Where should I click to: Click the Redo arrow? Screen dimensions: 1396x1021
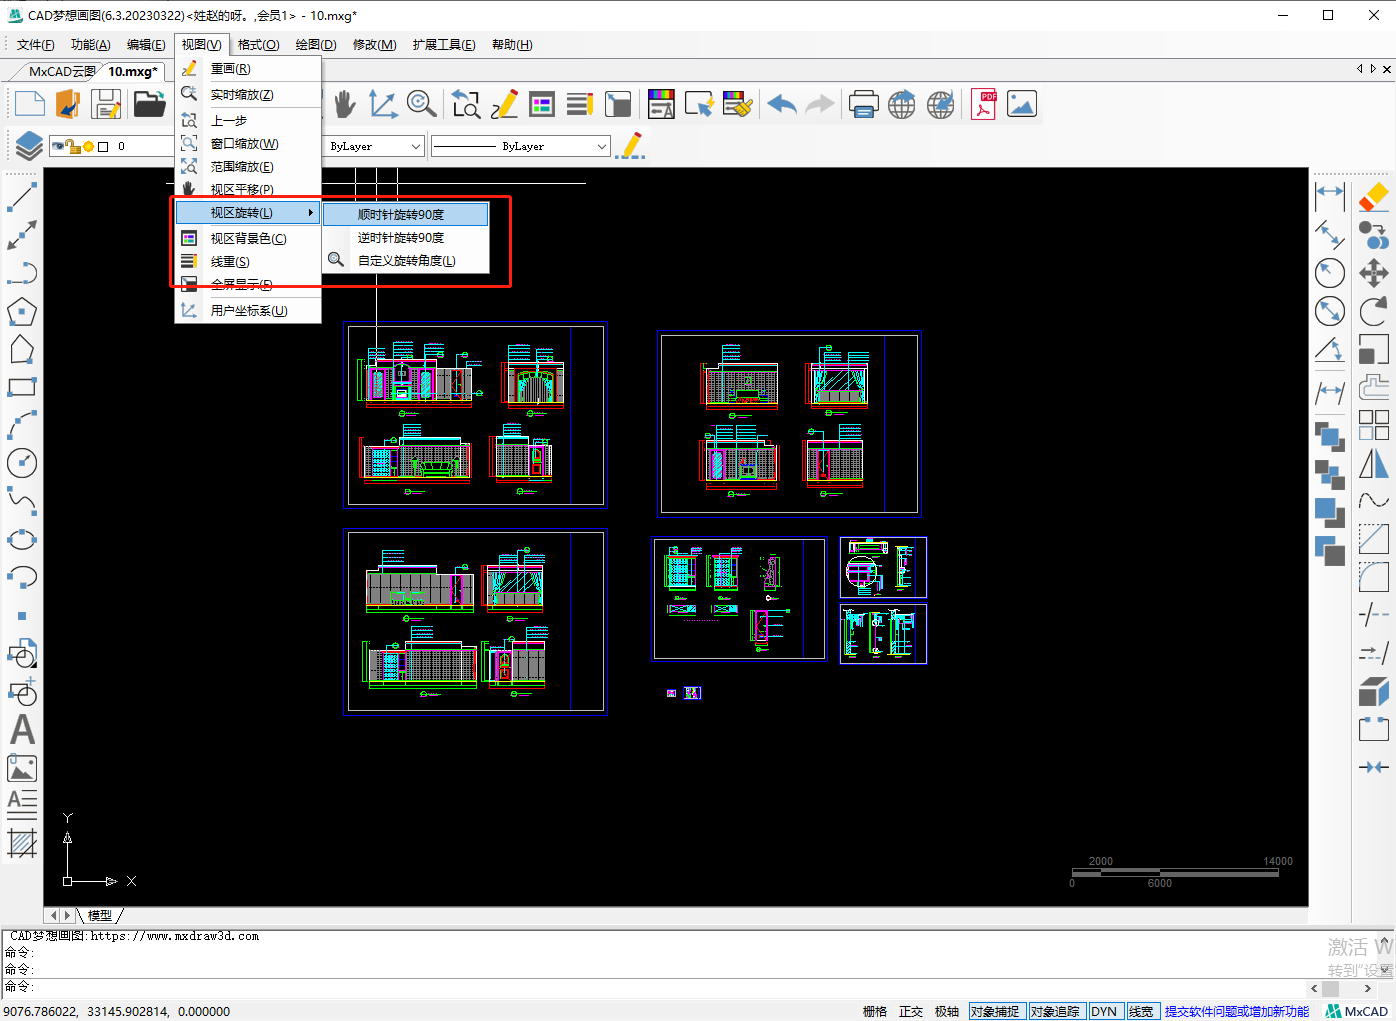[x=820, y=104]
